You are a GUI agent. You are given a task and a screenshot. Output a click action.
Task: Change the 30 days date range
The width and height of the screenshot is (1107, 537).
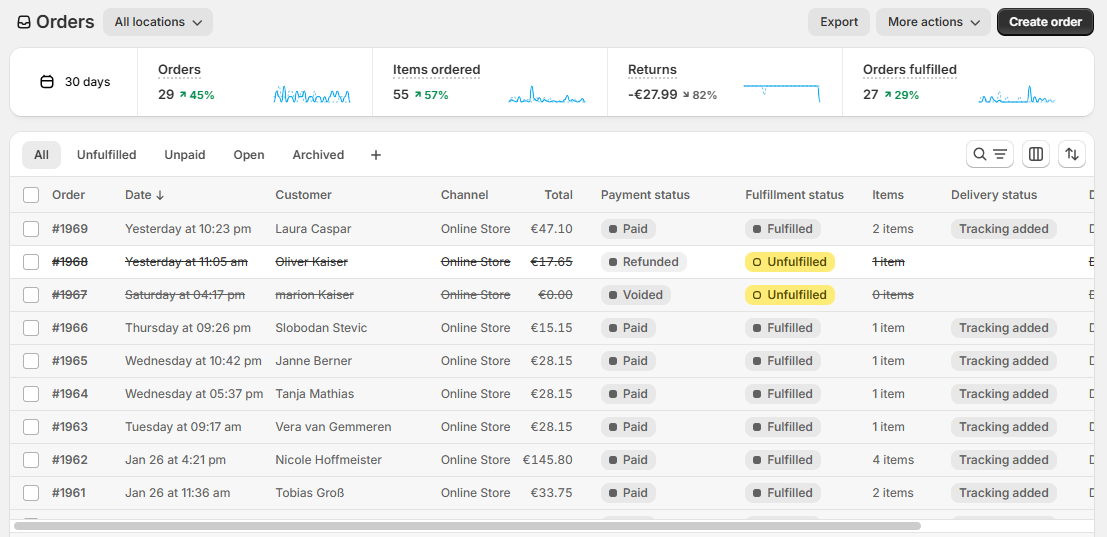pyautogui.click(x=74, y=82)
